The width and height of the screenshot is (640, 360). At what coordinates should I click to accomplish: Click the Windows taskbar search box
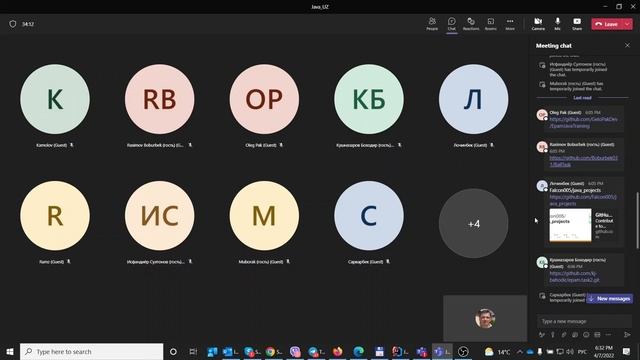[x=91, y=351]
